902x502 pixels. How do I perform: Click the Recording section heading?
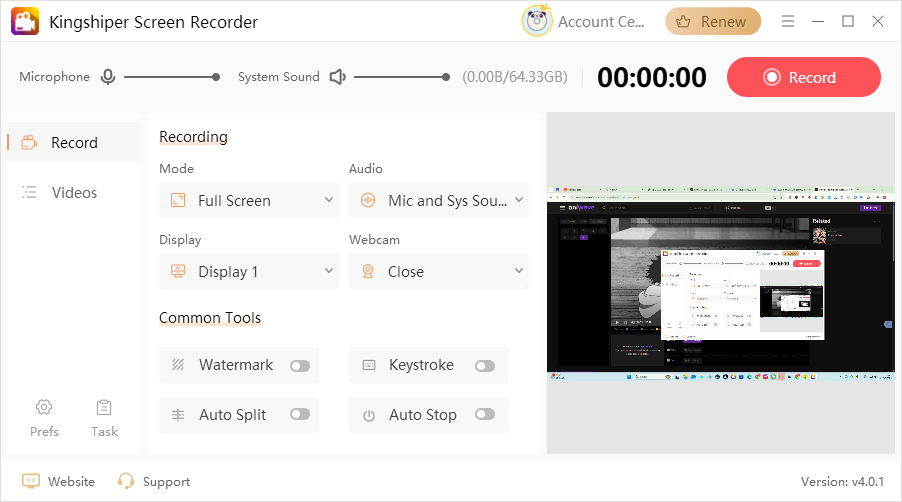pos(193,137)
